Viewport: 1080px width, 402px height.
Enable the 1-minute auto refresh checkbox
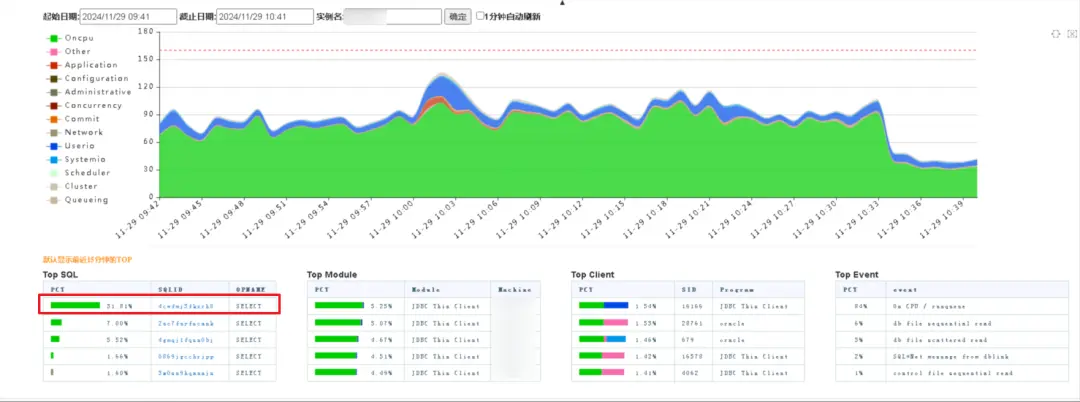[481, 16]
